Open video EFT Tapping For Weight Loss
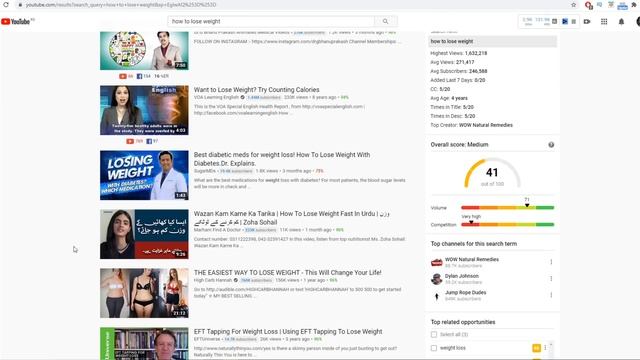The width and height of the screenshot is (640, 360). 288,331
